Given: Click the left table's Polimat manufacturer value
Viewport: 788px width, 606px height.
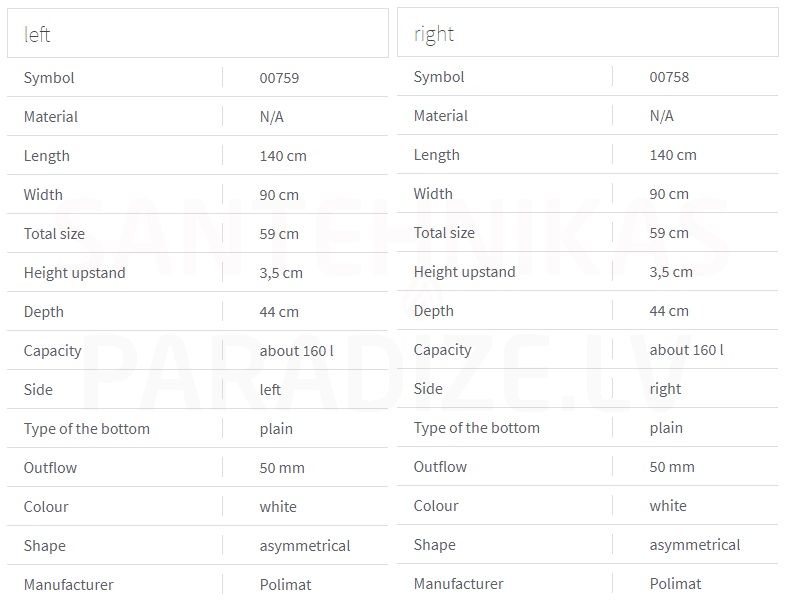Looking at the screenshot, I should pos(285,584).
